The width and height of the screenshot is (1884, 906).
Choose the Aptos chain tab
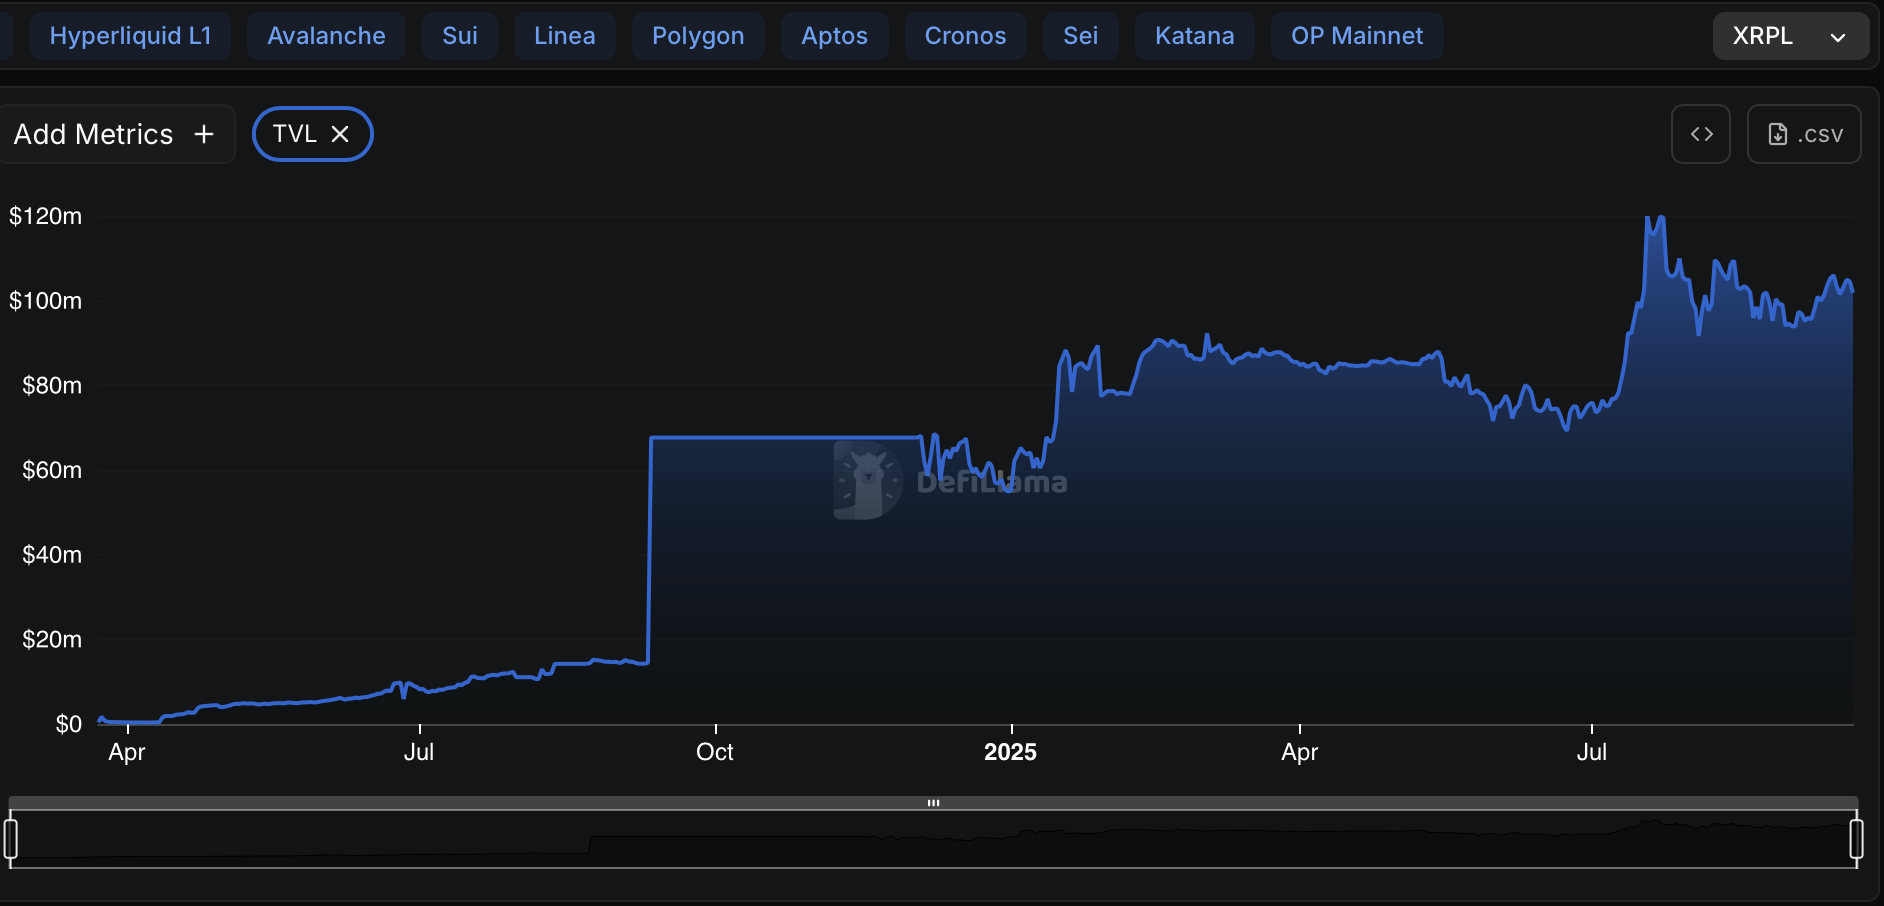point(835,36)
